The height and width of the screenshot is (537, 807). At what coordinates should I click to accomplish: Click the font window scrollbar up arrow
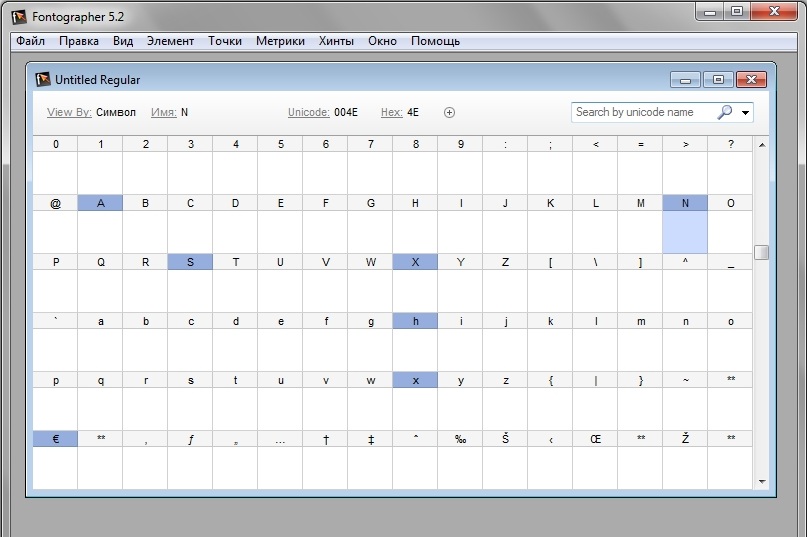point(762,145)
